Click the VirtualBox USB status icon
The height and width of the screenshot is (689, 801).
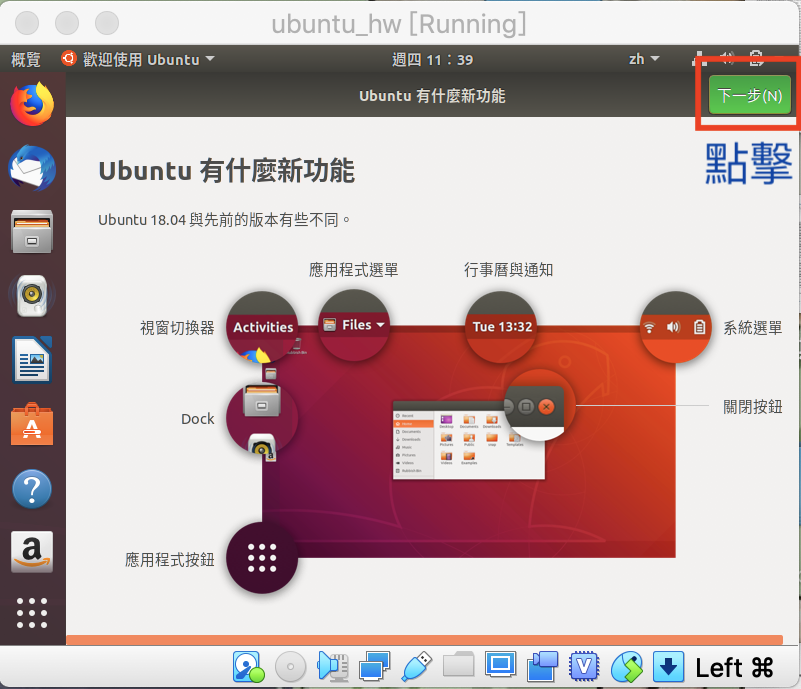417,667
